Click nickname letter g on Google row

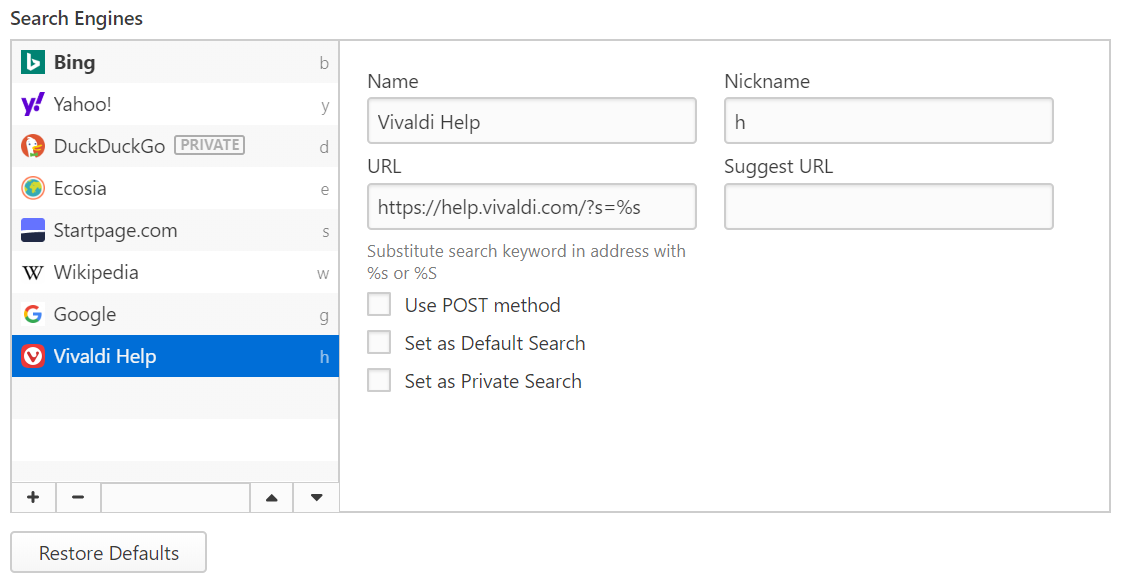(324, 317)
